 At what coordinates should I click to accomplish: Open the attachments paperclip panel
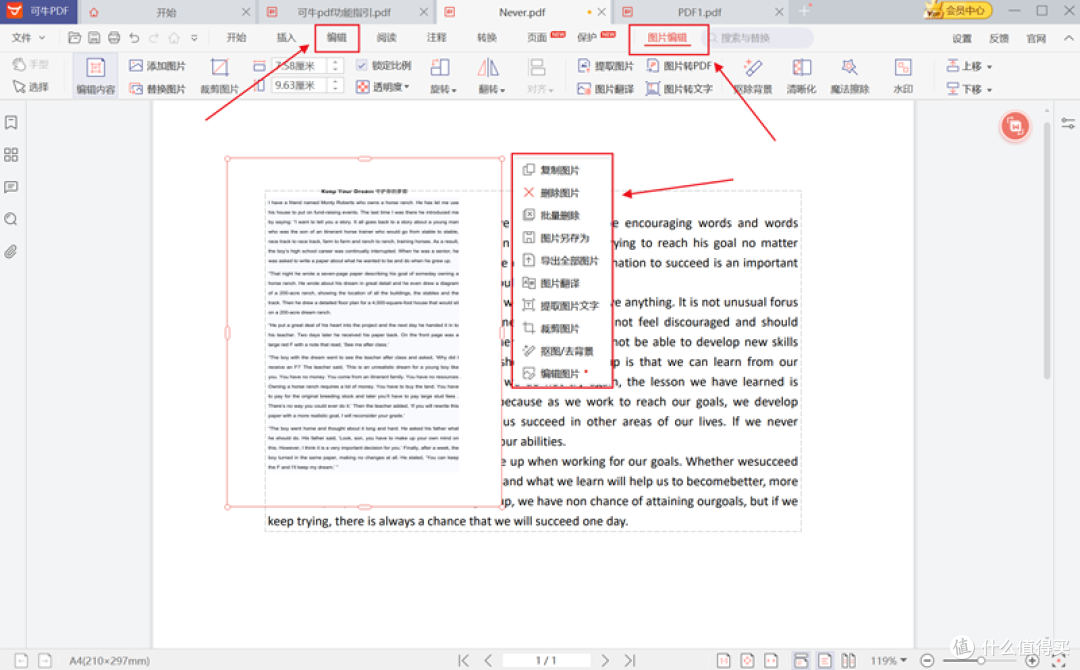11,251
